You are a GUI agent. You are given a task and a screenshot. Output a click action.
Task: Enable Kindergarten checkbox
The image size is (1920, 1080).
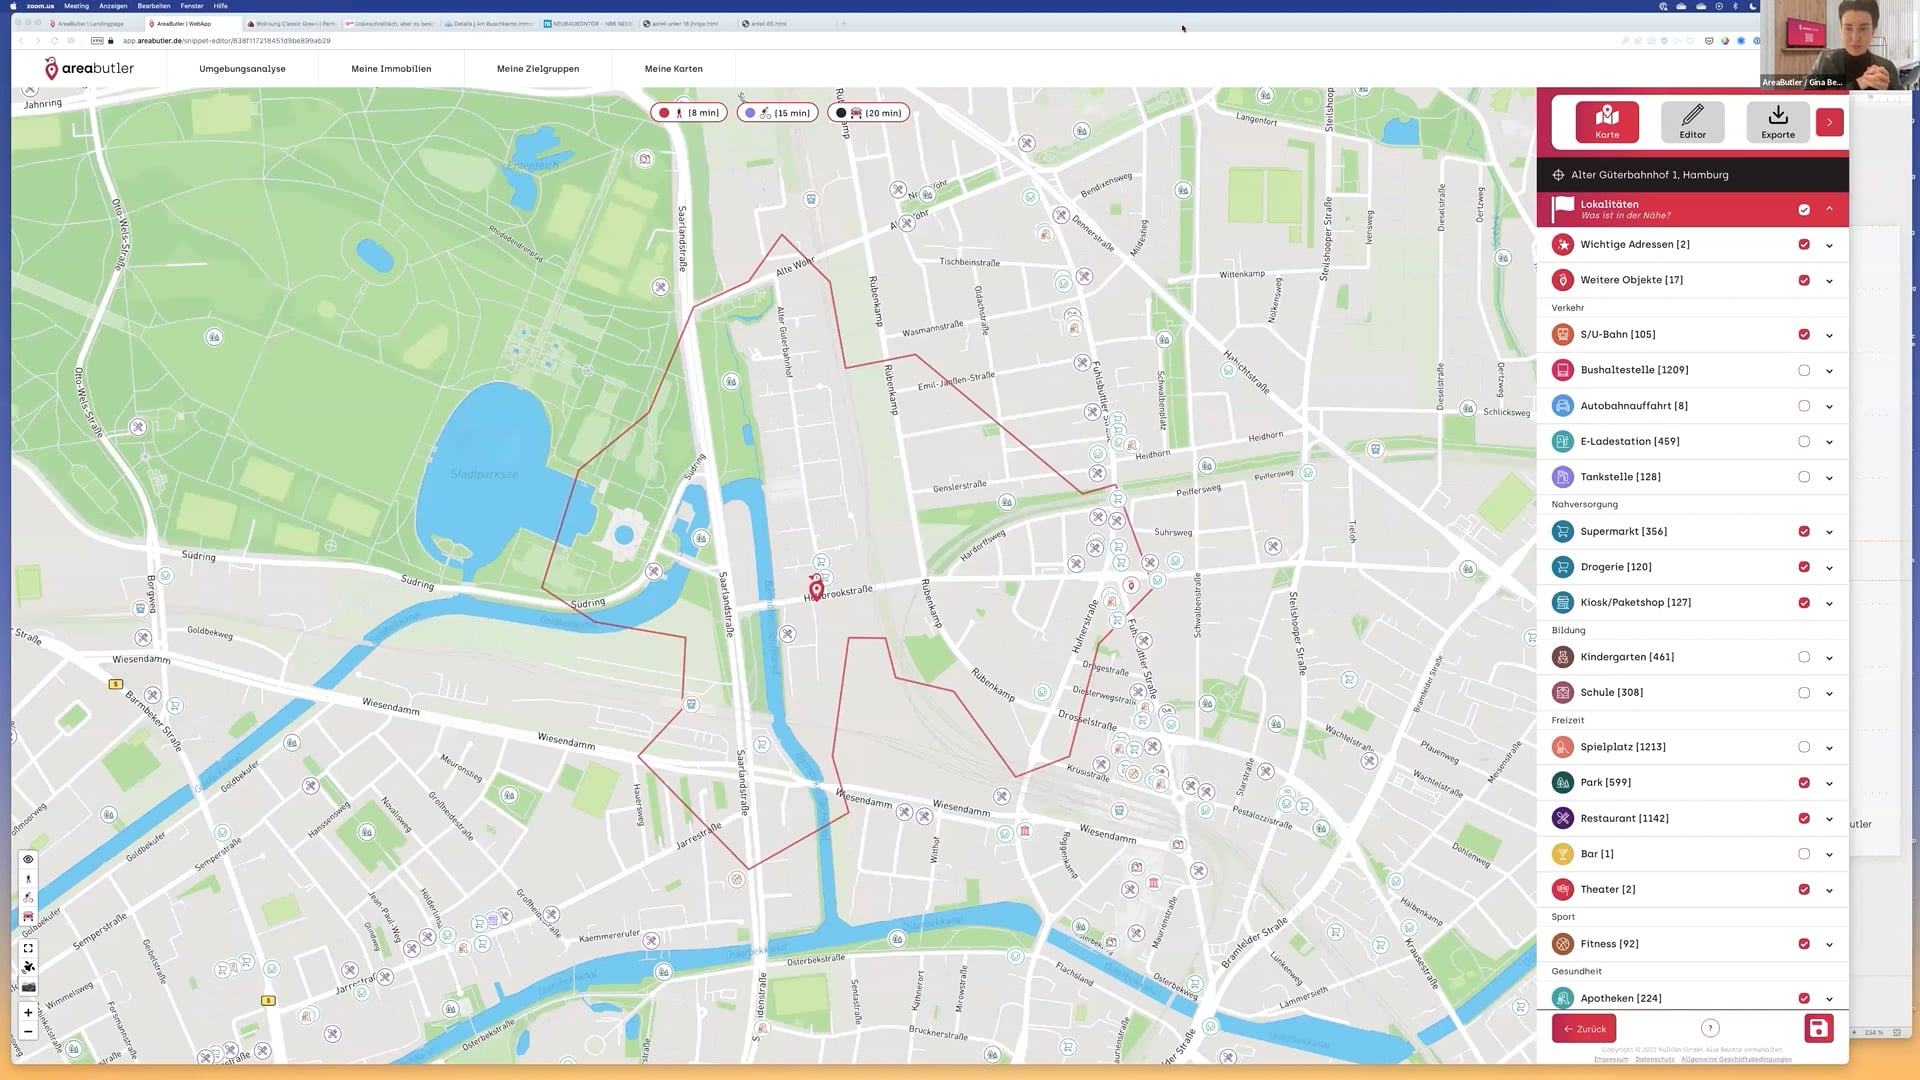[1804, 657]
